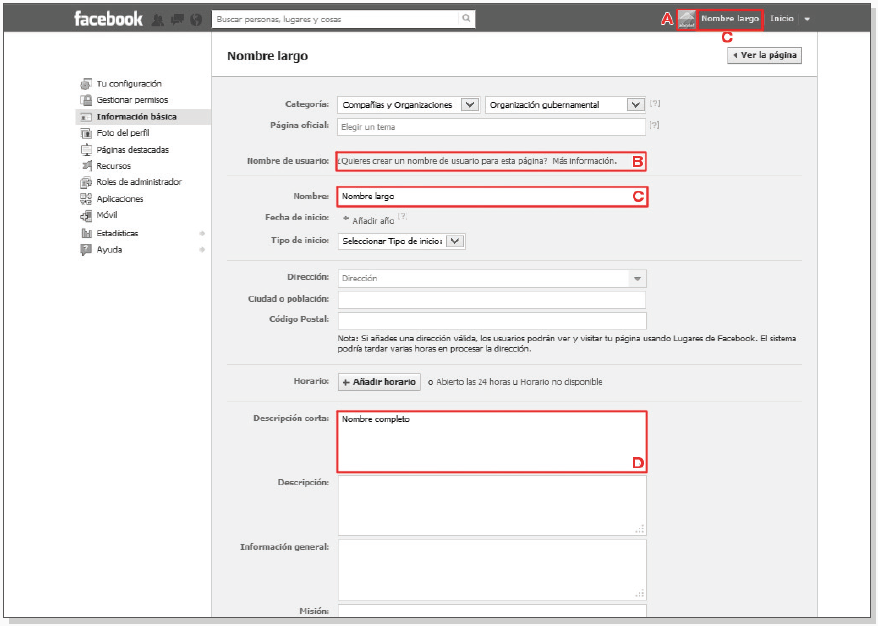Open the account menu arrow beside Inicio
The height and width of the screenshot is (626, 878).
[807, 19]
